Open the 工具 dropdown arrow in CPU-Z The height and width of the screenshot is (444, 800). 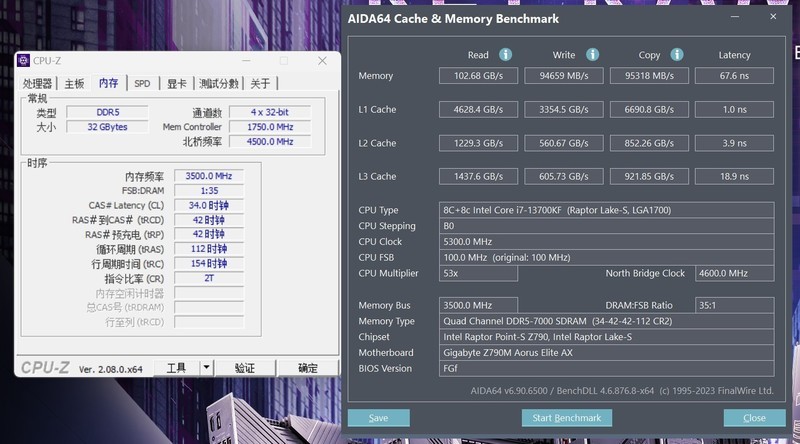tap(206, 367)
